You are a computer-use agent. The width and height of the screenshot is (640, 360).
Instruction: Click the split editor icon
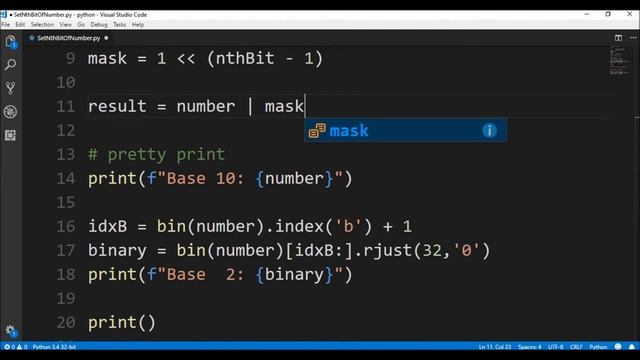pos(618,38)
